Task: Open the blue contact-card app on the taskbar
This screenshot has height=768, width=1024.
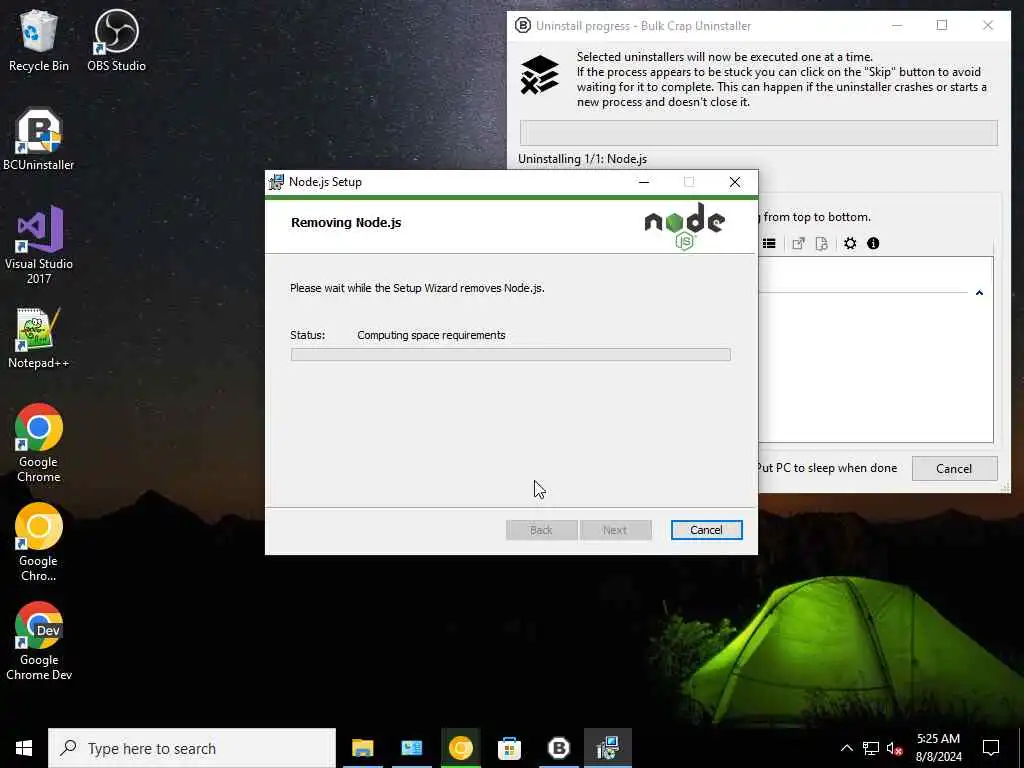Action: pos(411,748)
